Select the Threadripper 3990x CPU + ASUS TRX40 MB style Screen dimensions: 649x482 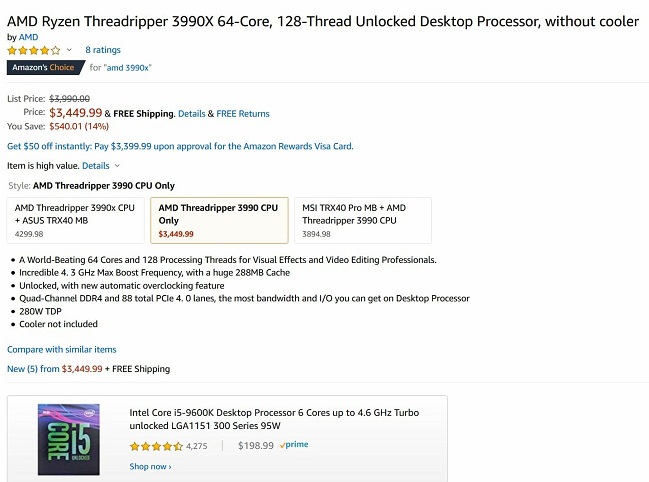(x=76, y=220)
